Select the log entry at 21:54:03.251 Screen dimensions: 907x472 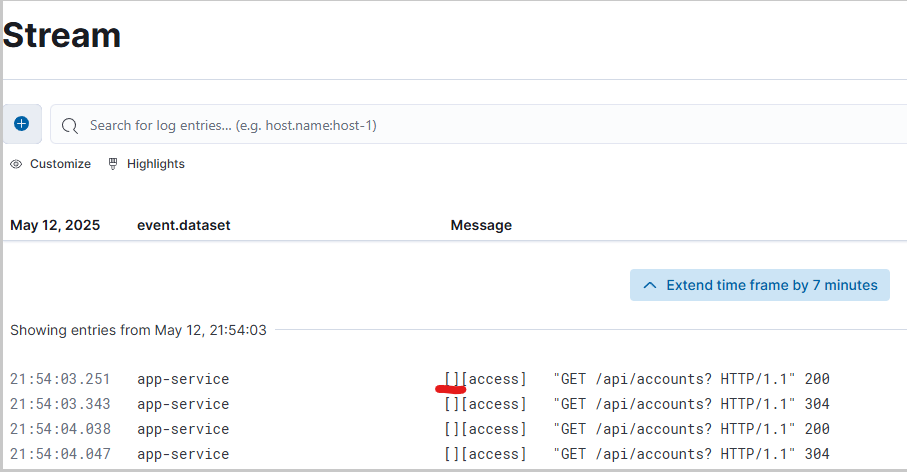point(59,379)
